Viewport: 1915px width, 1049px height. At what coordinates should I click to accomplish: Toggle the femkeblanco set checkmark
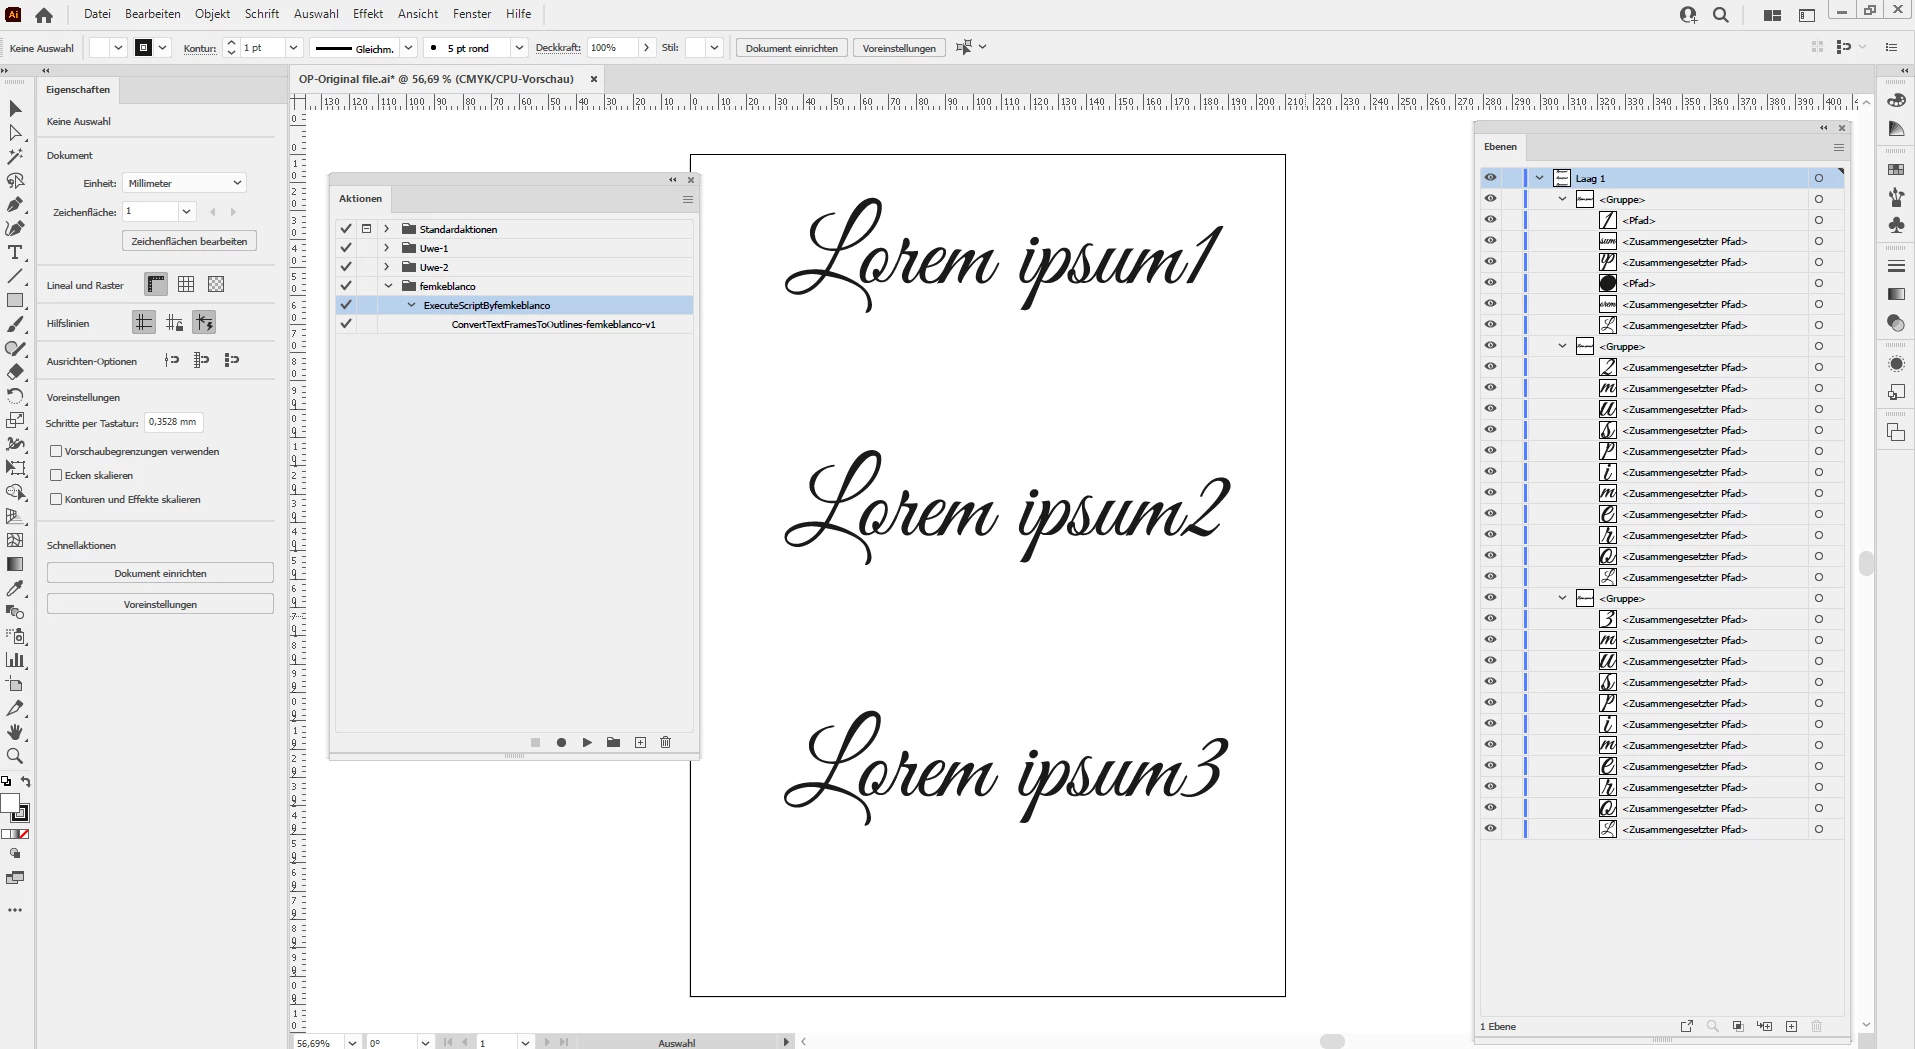tap(346, 286)
